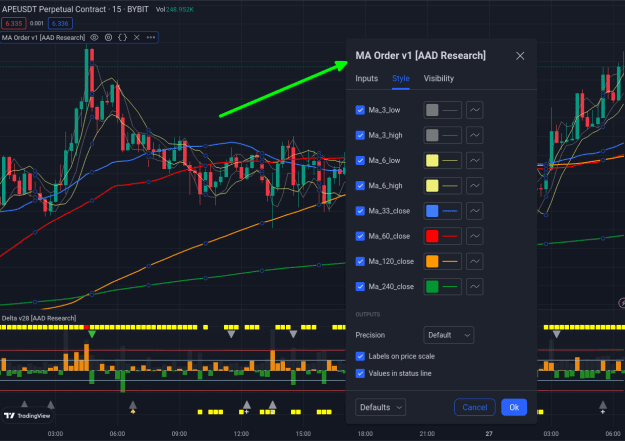Change Ma_33_close plot line style icon

[475, 211]
